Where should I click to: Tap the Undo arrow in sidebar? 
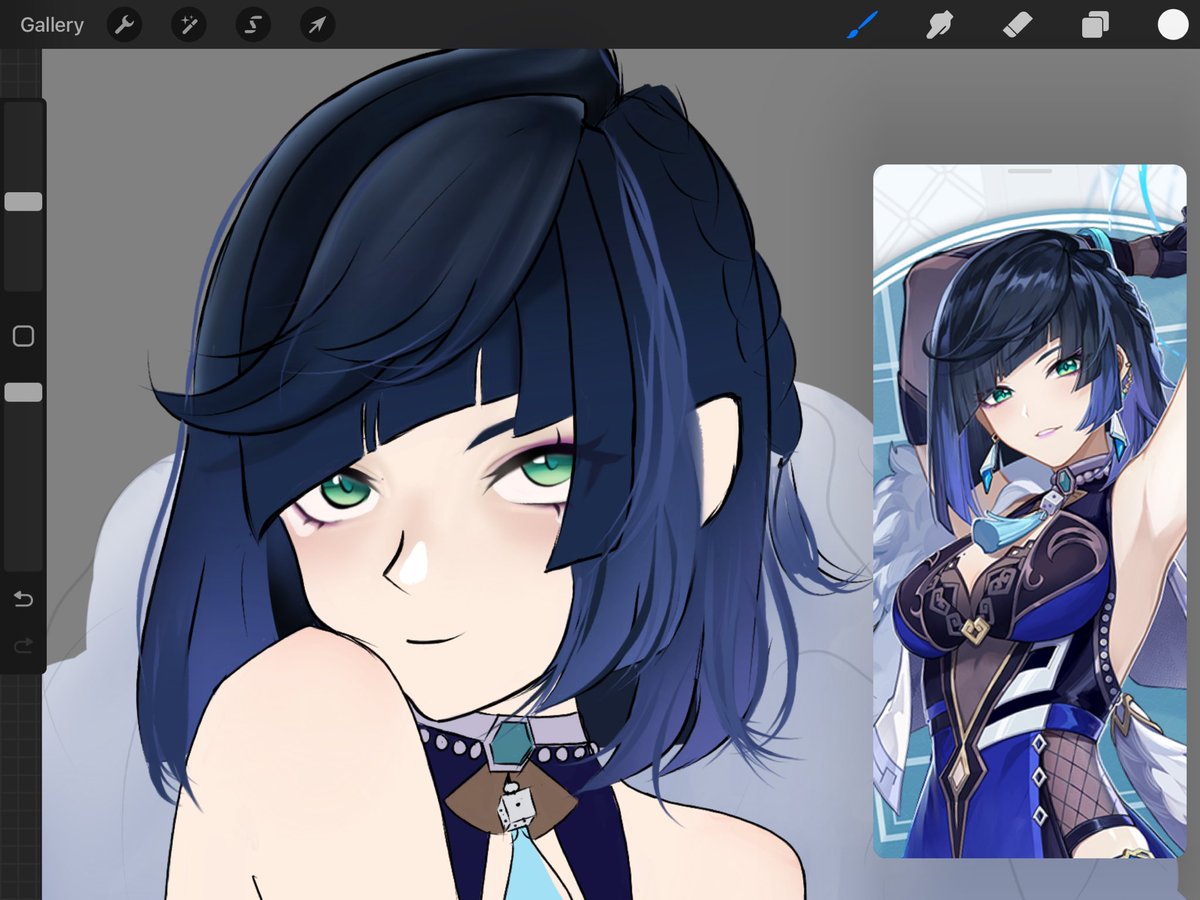[x=23, y=600]
